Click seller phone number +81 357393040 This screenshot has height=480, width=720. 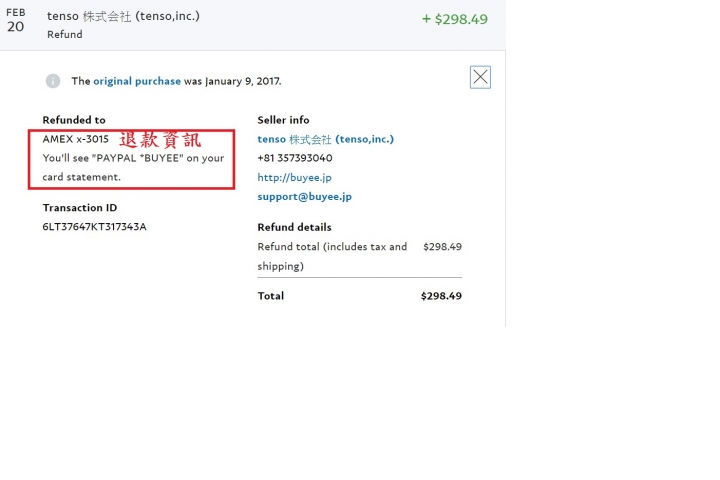295,158
